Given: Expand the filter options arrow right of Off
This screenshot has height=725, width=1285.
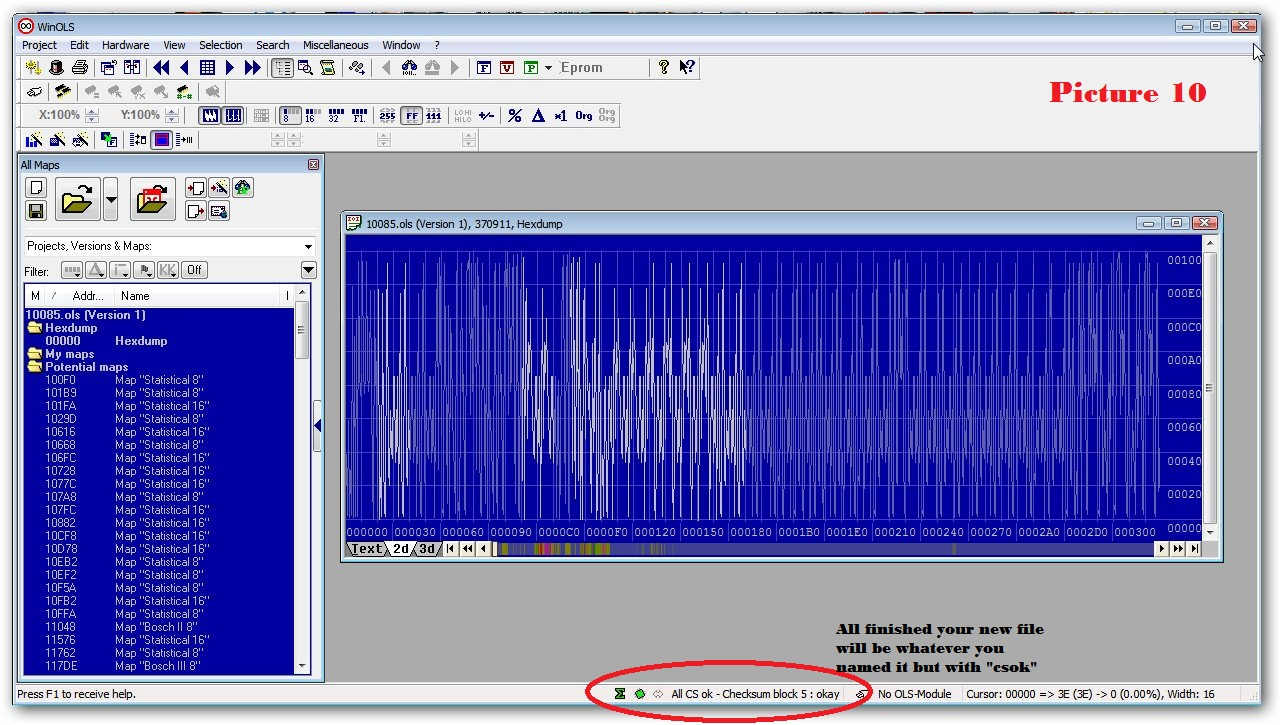Looking at the screenshot, I should pos(308,270).
